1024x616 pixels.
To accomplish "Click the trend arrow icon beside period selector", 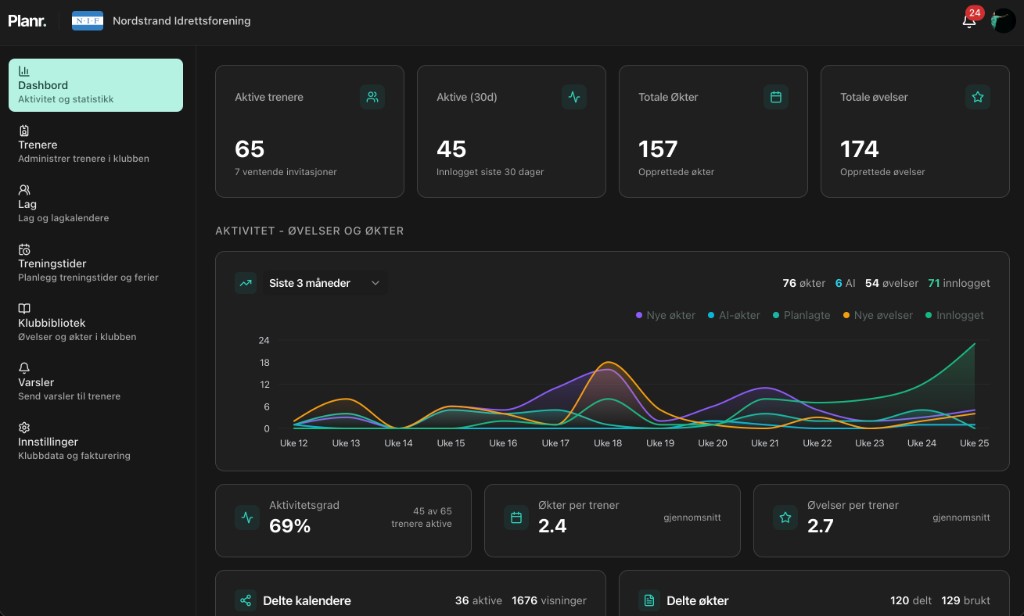I will 246,283.
